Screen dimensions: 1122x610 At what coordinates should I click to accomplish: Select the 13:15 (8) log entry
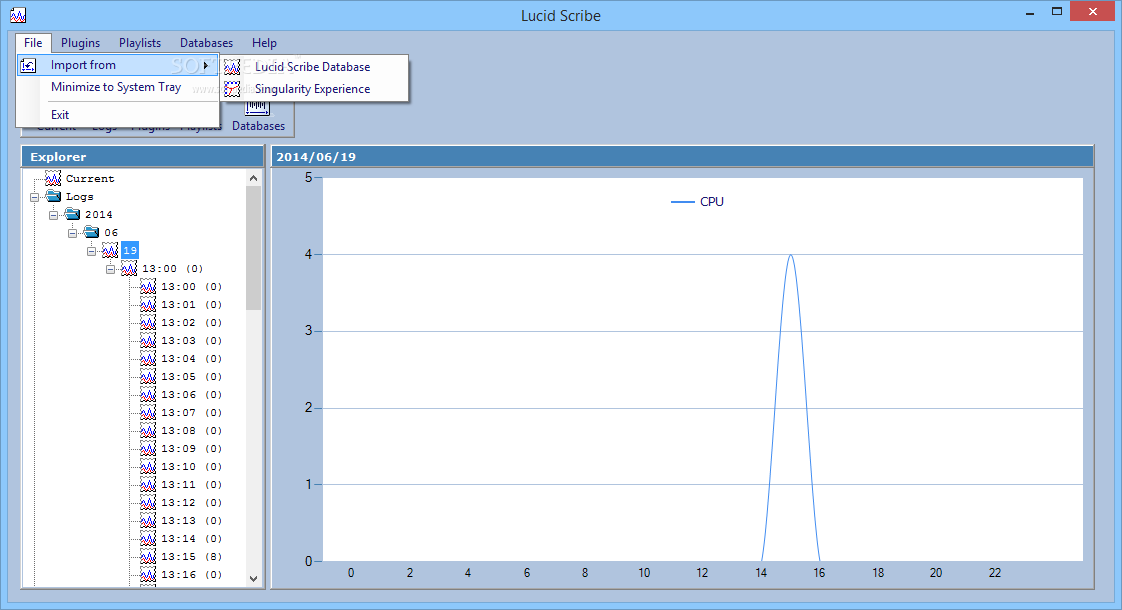[x=191, y=556]
